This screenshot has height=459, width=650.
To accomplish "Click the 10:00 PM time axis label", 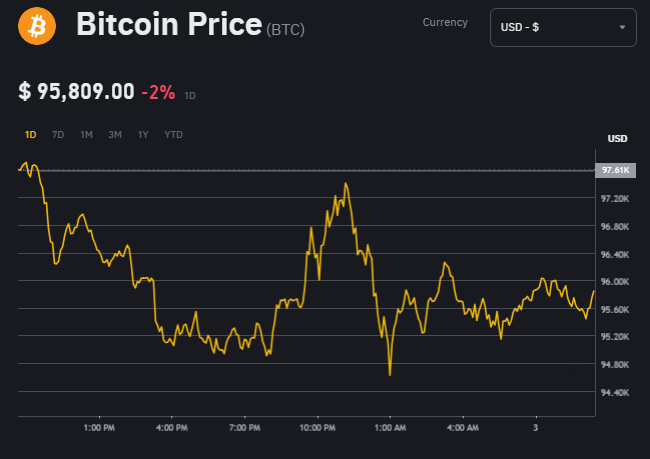I will pyautogui.click(x=317, y=428).
